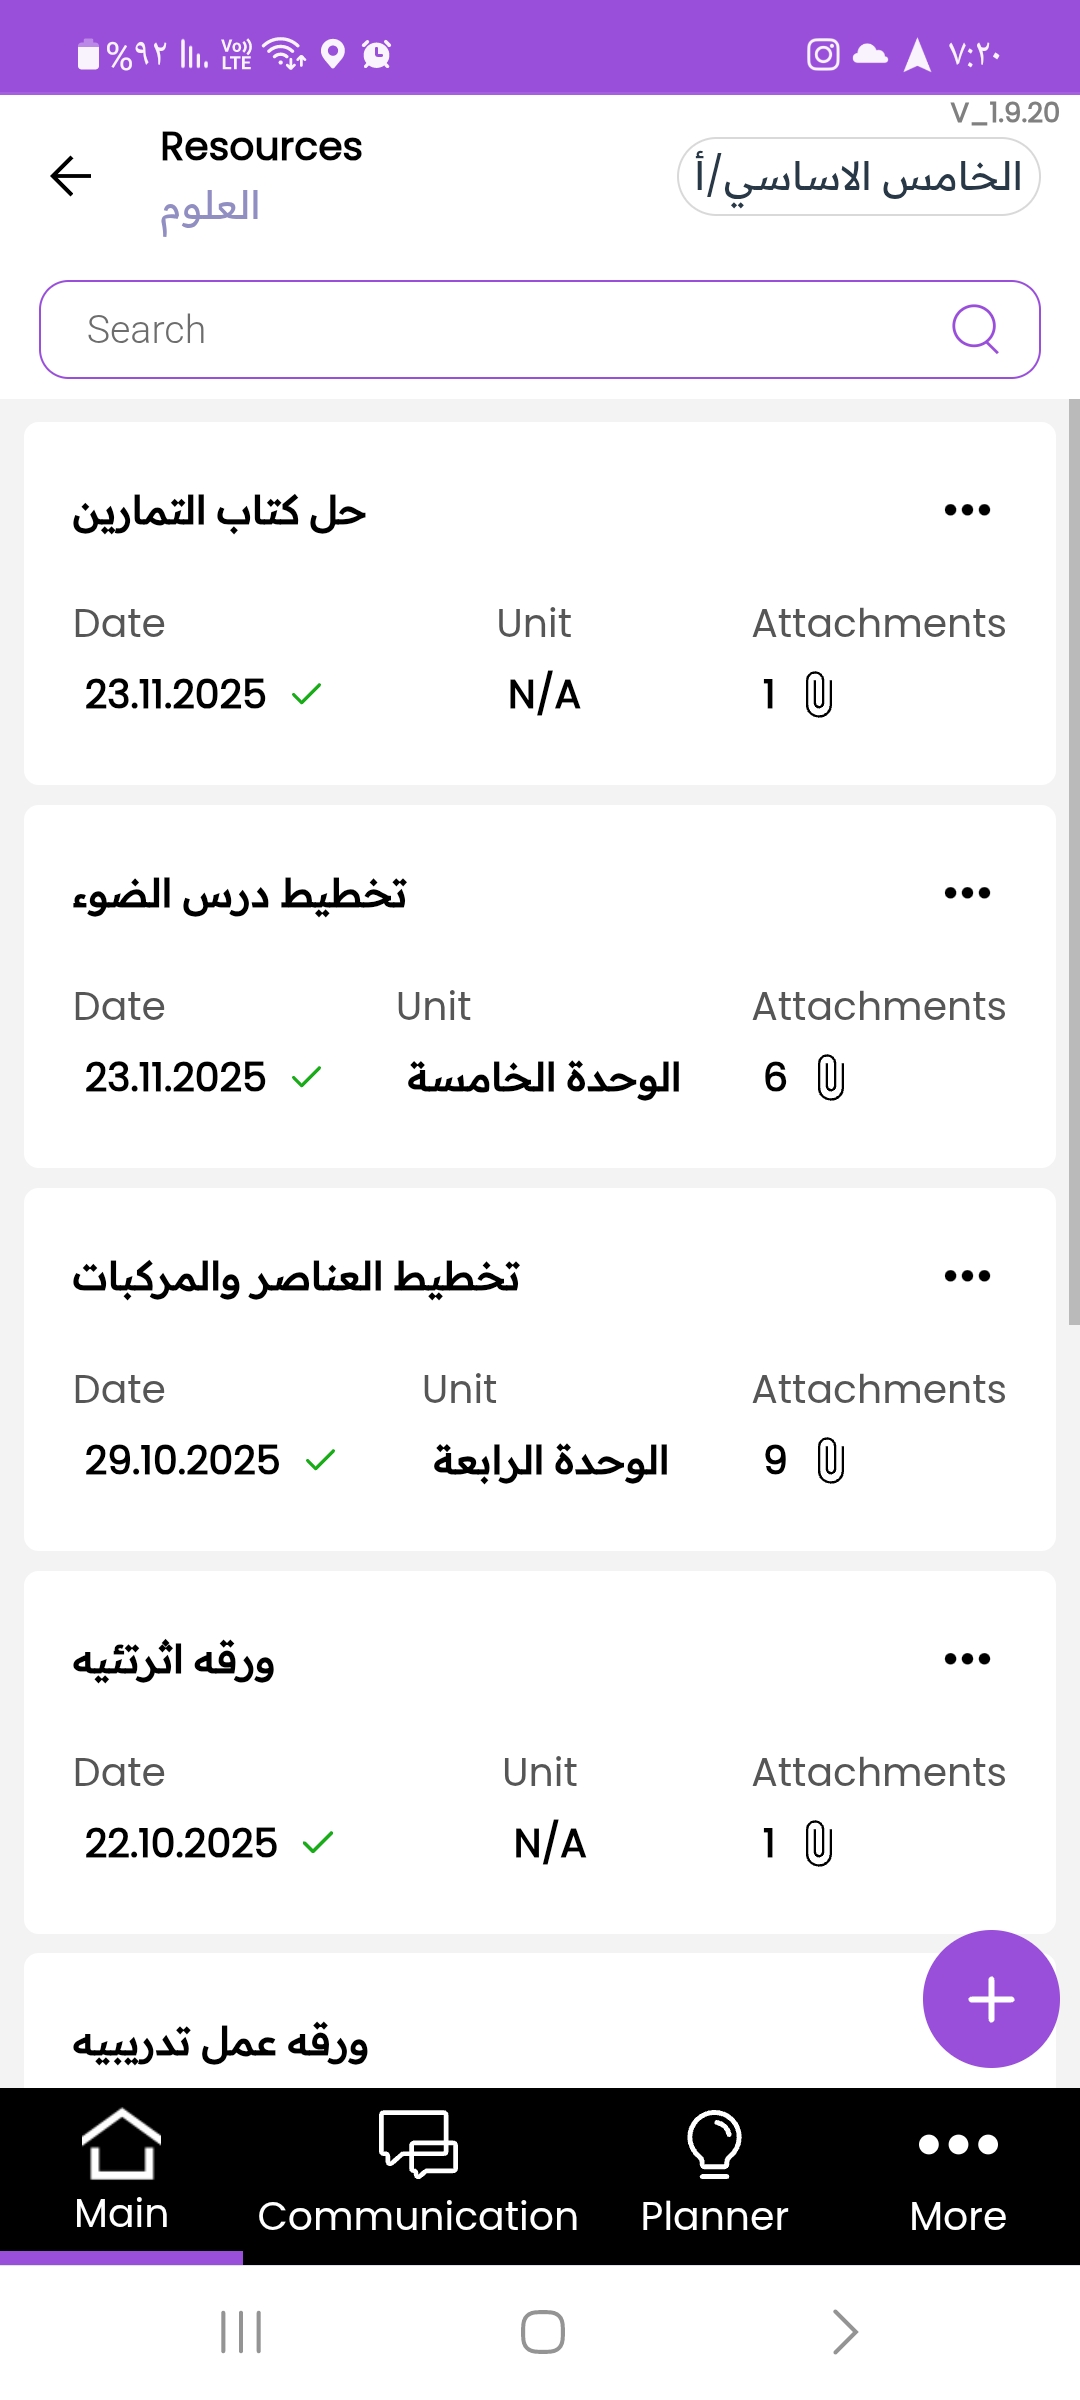
Task: Tap the Instagram notification icon in status bar
Action: coord(823,54)
